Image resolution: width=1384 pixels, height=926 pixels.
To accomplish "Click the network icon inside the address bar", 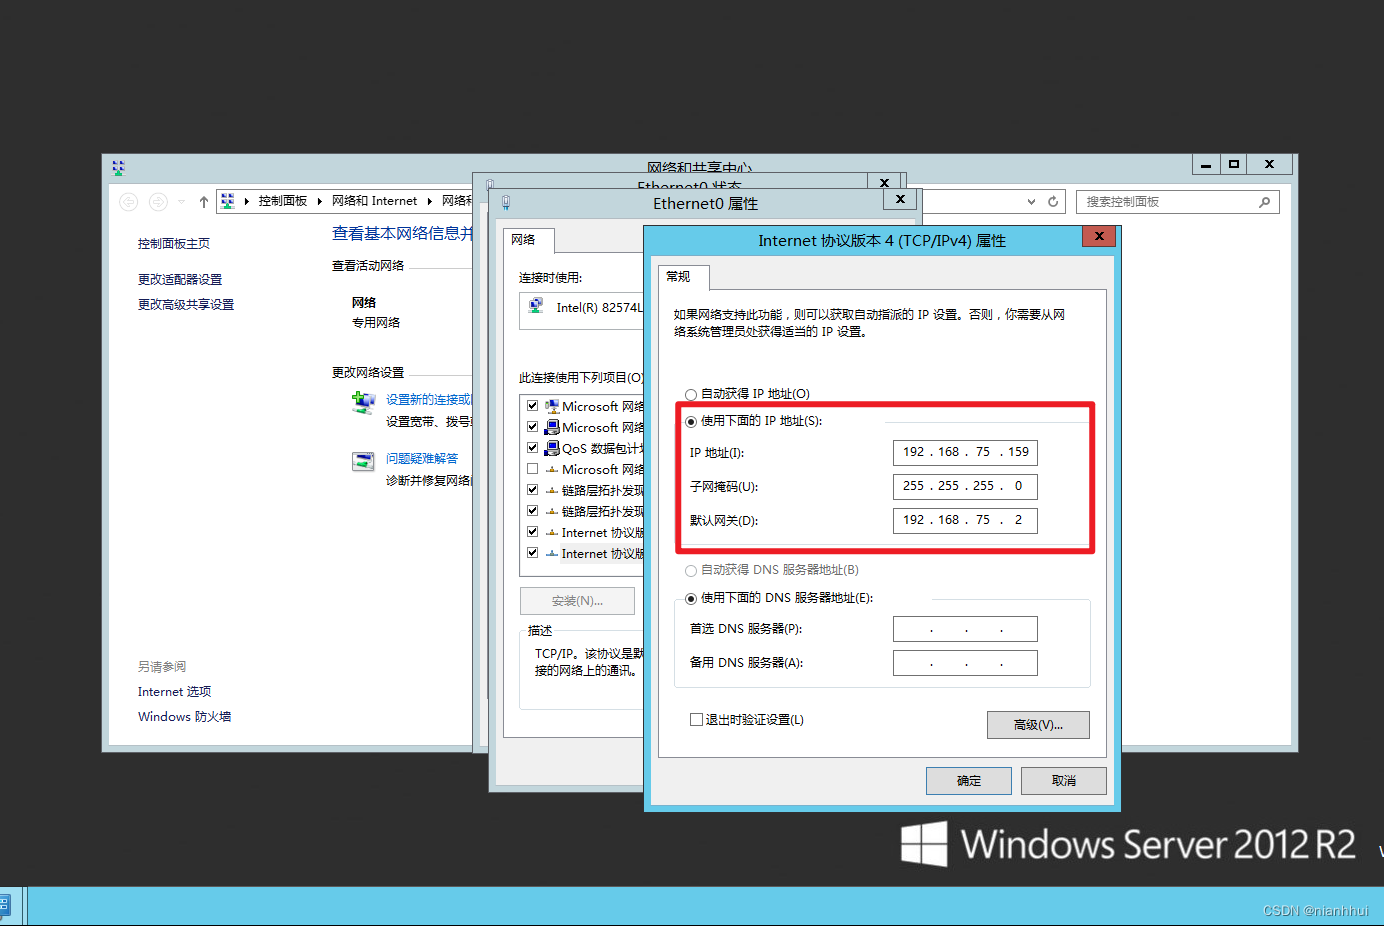I will coord(227,201).
